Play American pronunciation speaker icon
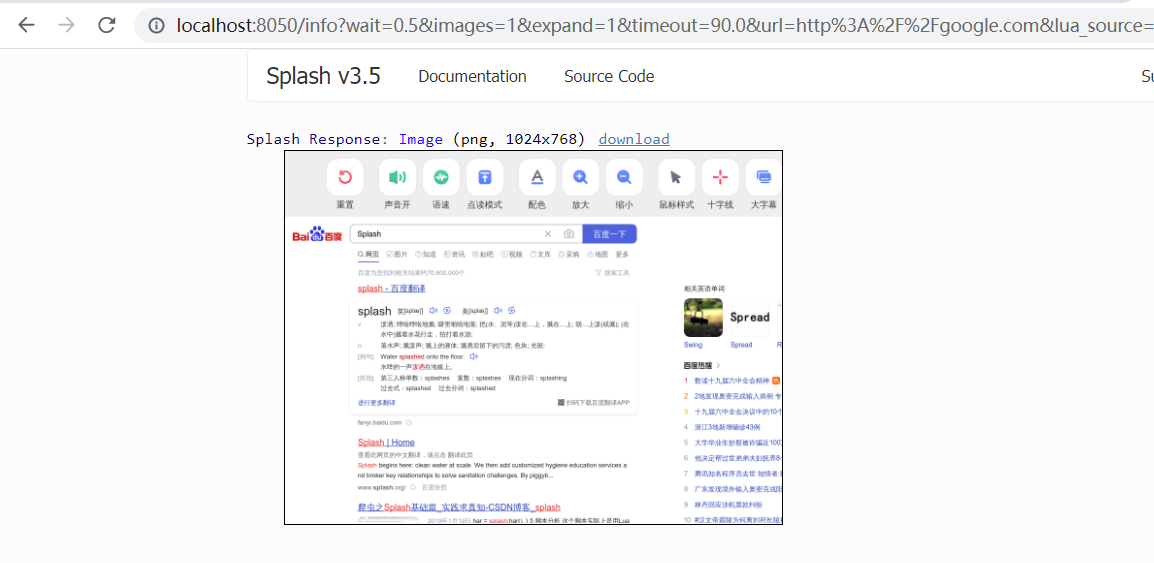The width and height of the screenshot is (1154, 563). coord(498,311)
